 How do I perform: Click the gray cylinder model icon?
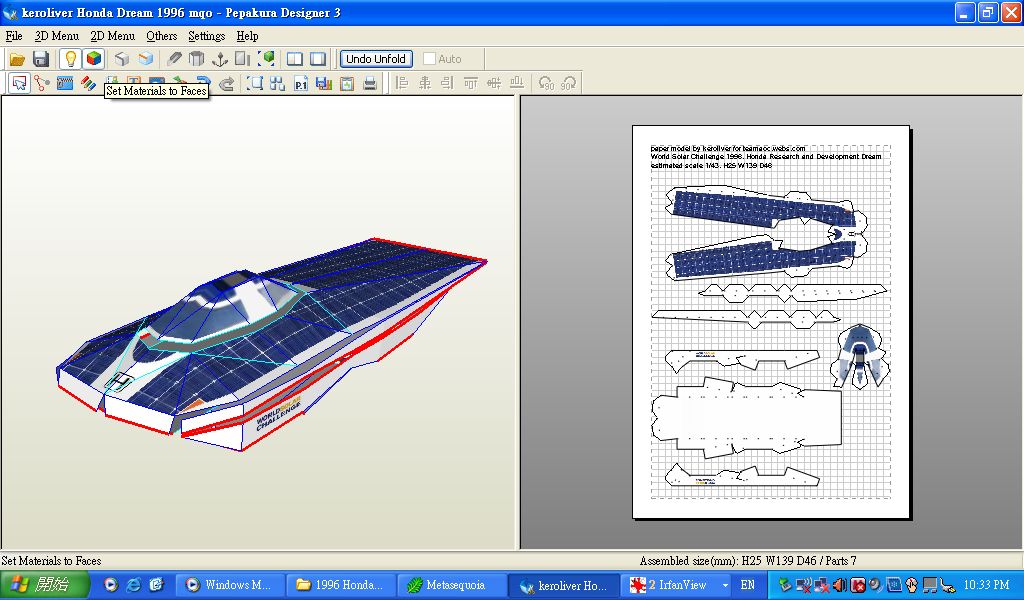197,59
